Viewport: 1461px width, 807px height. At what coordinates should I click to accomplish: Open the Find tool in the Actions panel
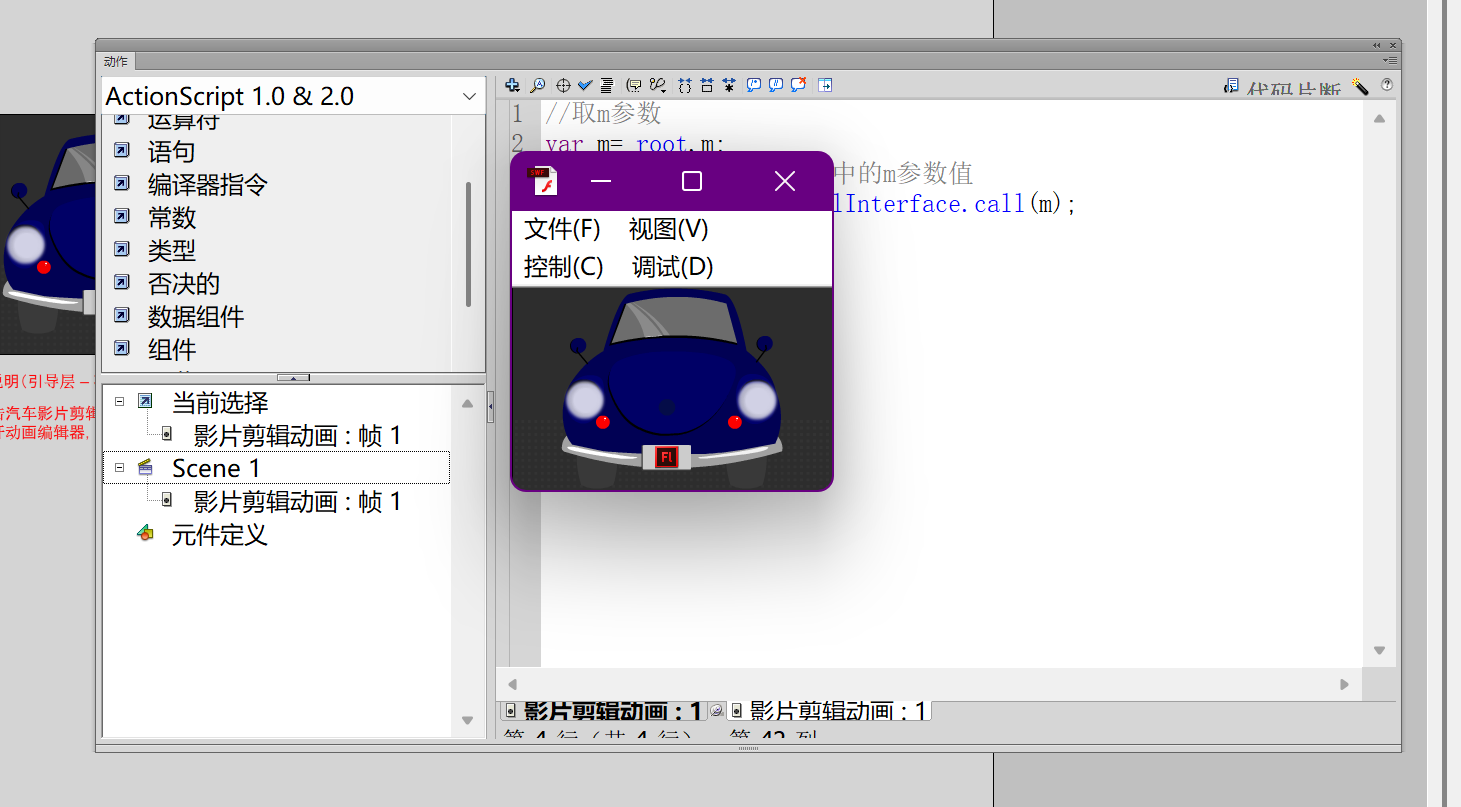coord(536,85)
